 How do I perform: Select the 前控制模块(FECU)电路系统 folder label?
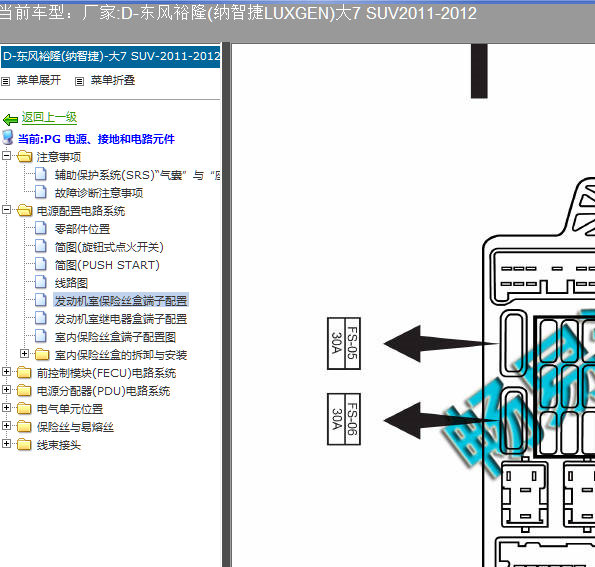[107, 373]
